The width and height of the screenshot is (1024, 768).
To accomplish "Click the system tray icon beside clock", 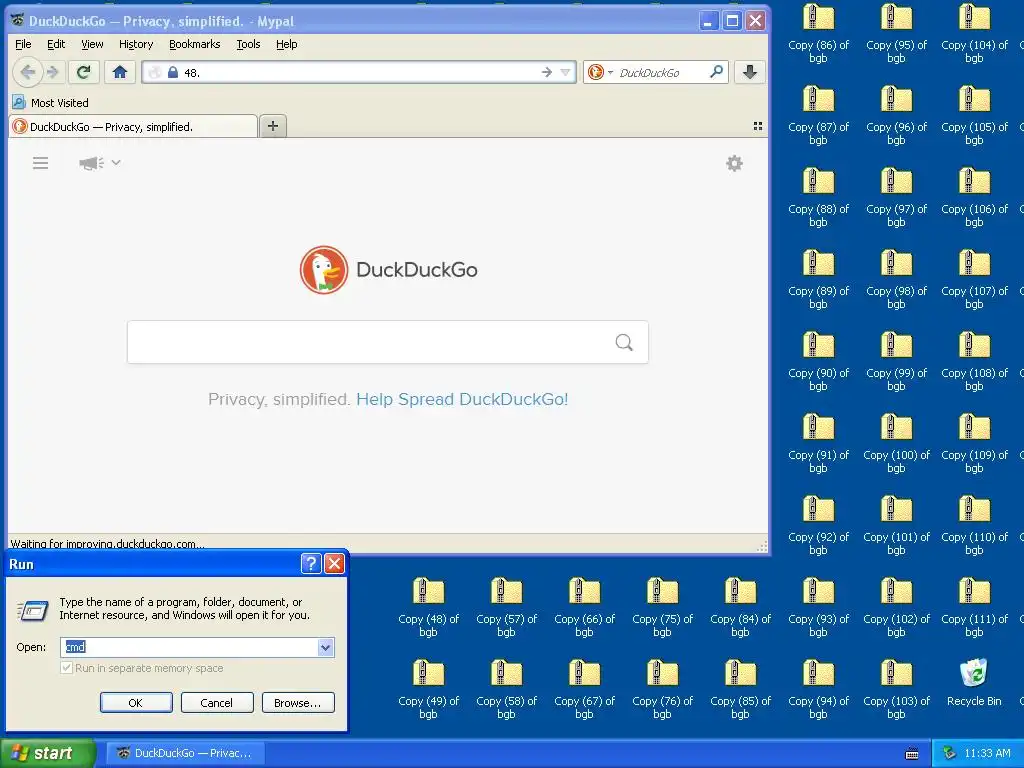I will point(950,753).
